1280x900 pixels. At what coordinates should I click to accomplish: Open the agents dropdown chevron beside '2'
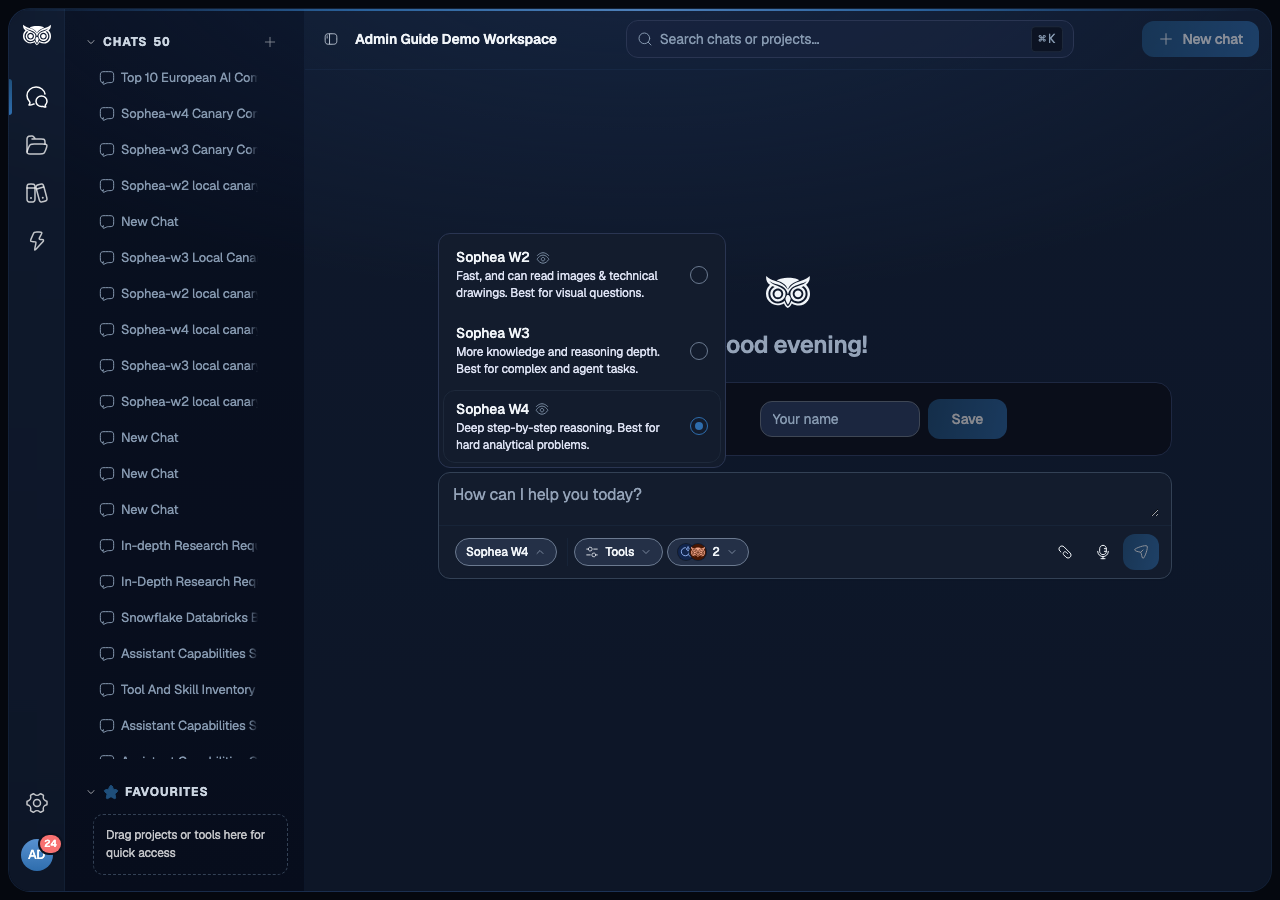pos(732,552)
